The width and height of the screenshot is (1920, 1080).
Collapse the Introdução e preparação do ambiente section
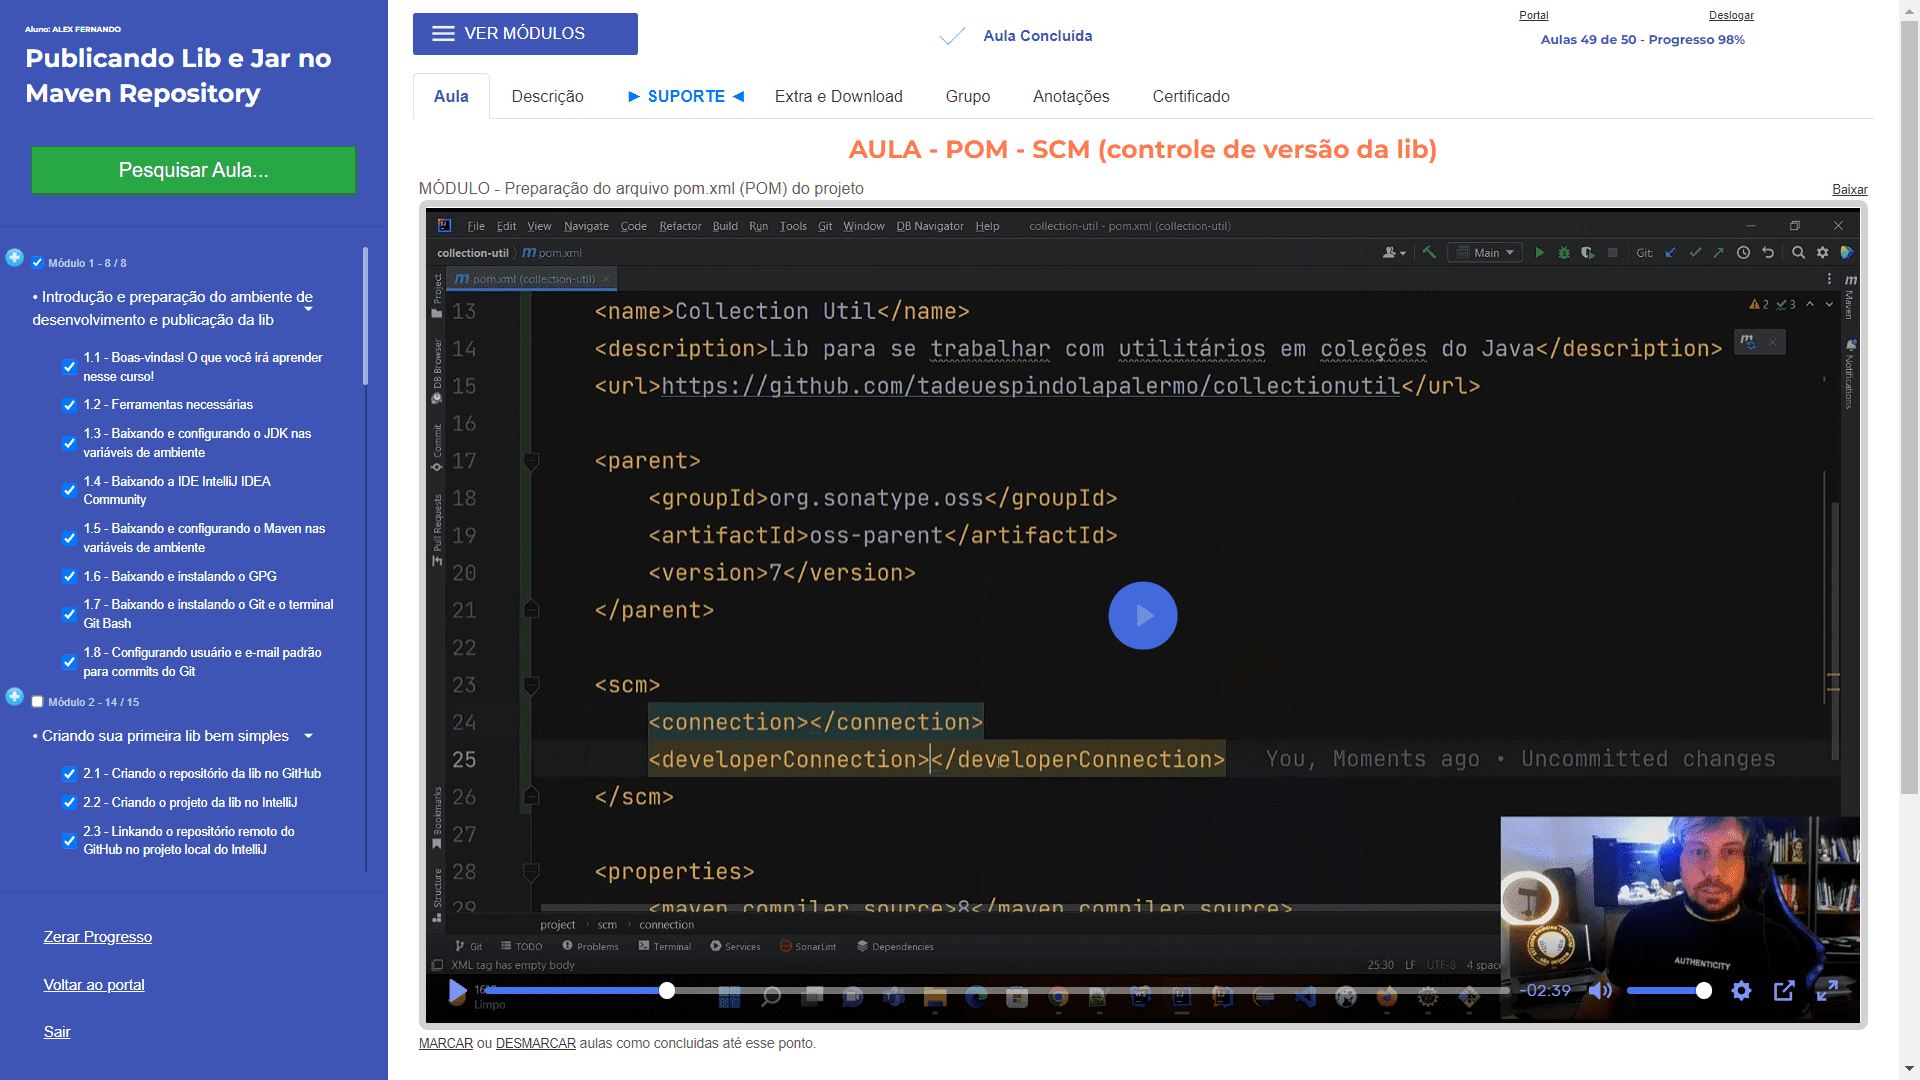coord(308,309)
